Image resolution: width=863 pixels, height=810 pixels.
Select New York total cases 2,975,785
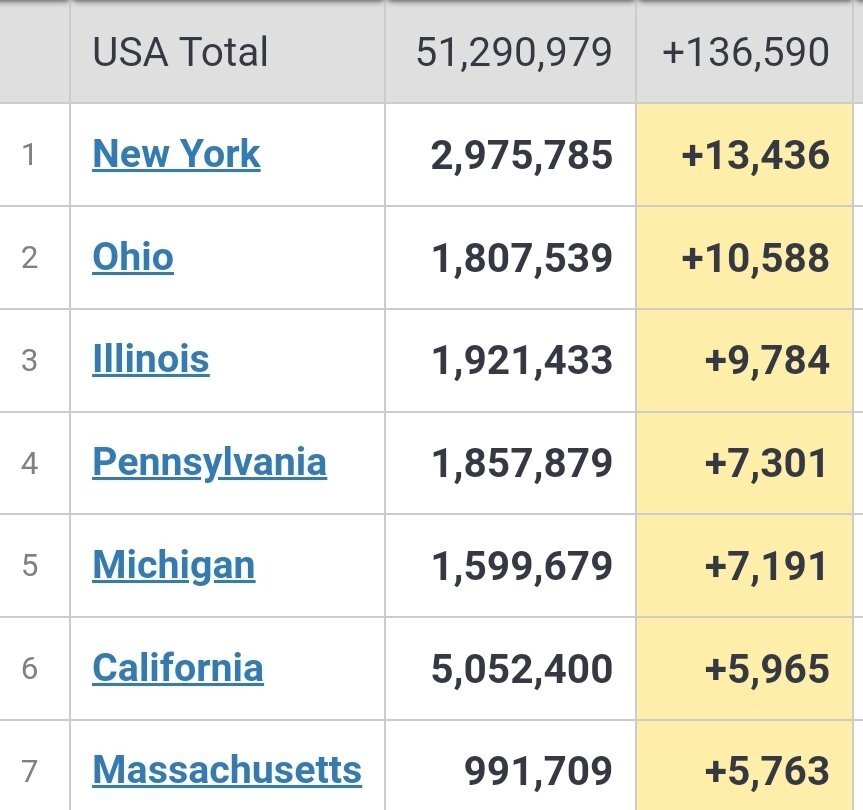521,155
